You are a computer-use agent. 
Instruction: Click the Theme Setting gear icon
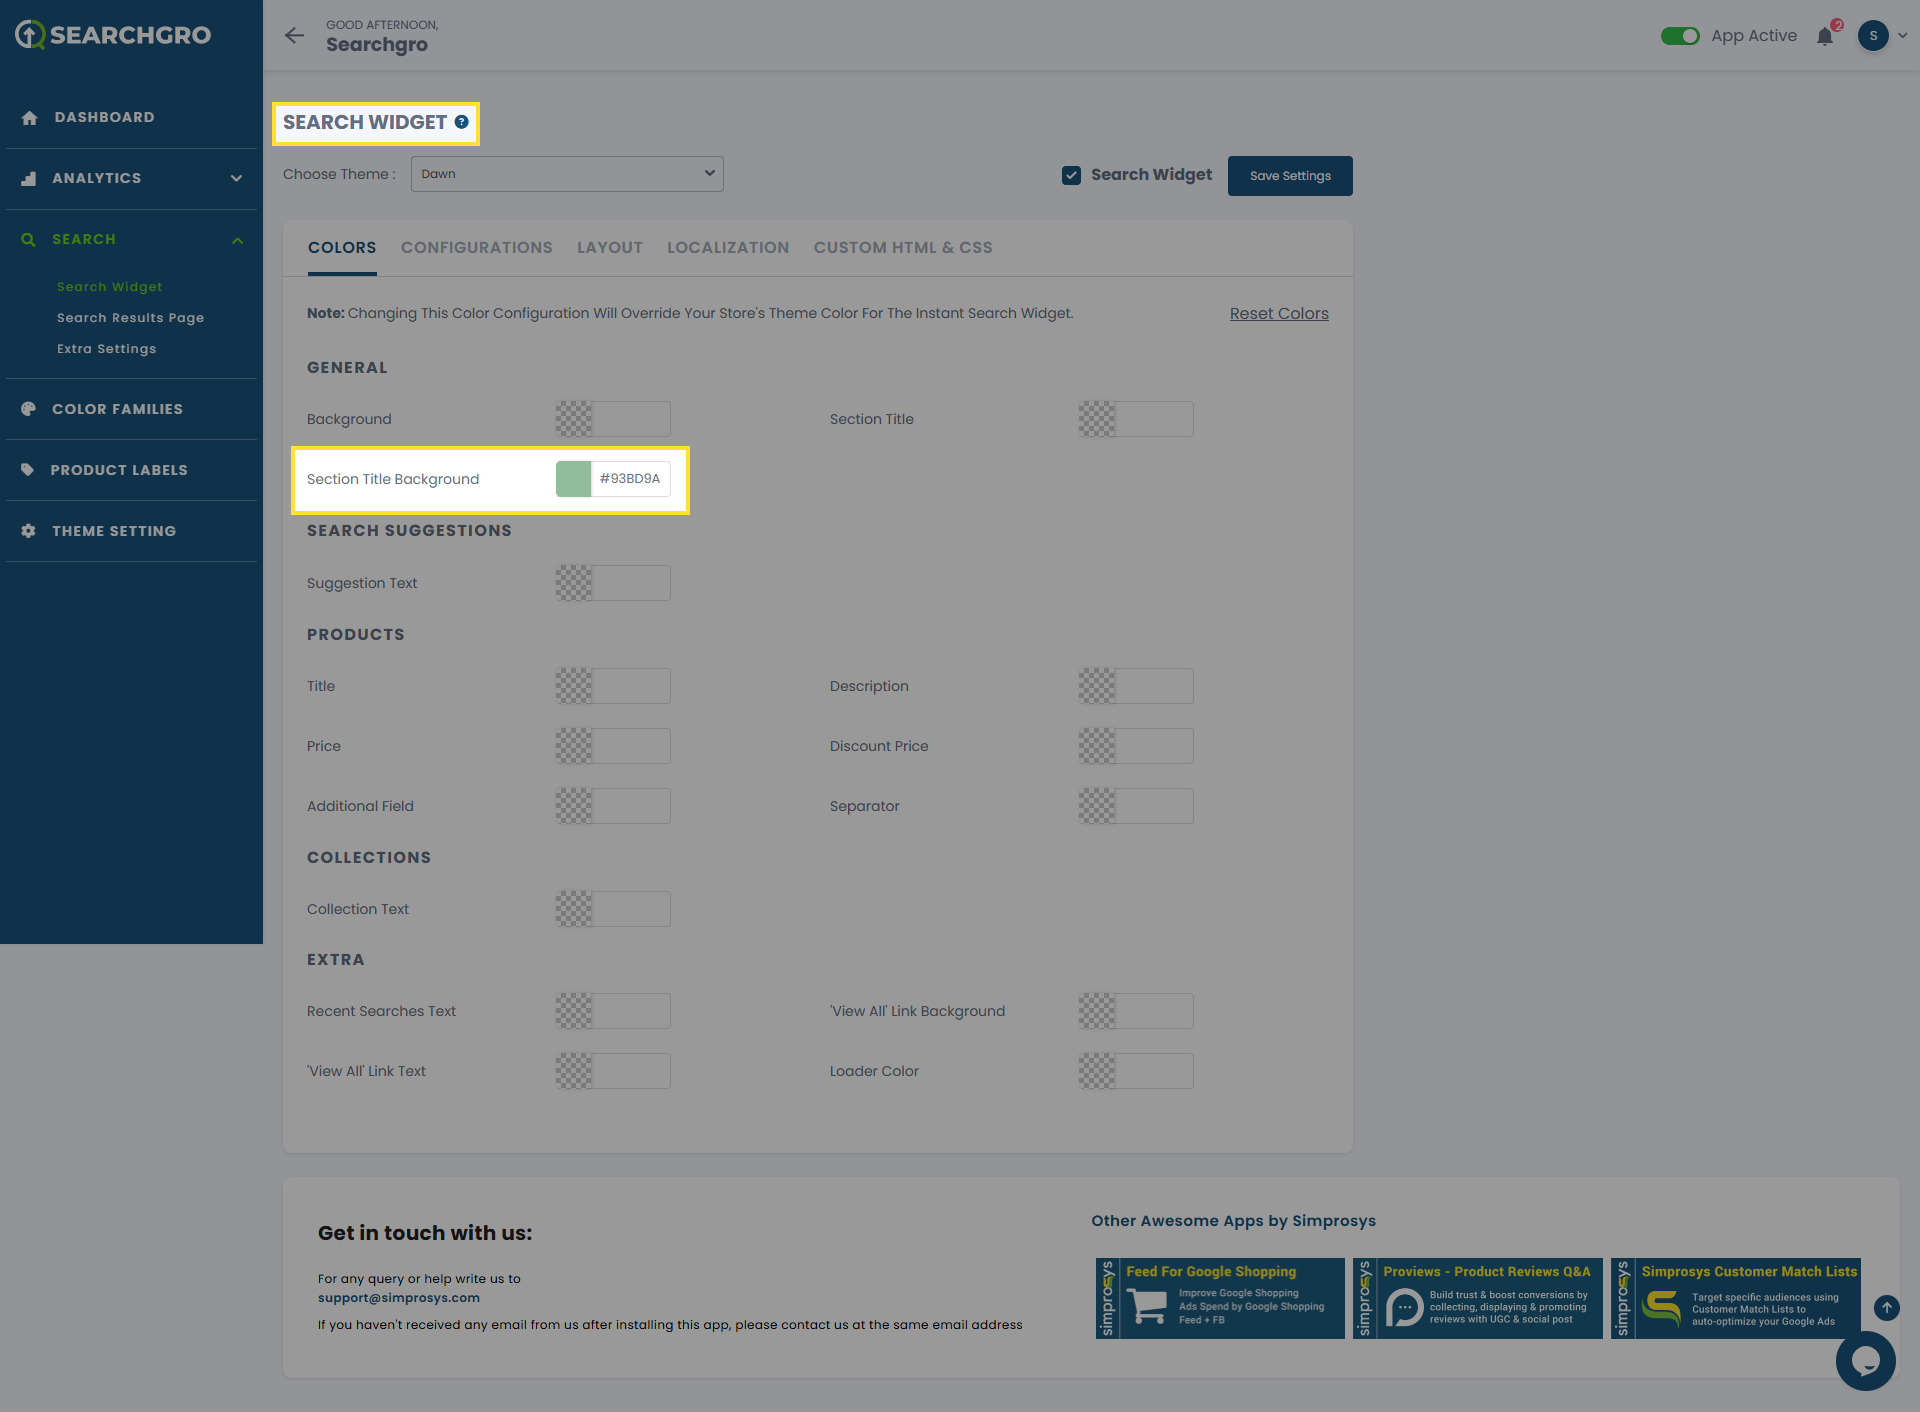point(28,531)
